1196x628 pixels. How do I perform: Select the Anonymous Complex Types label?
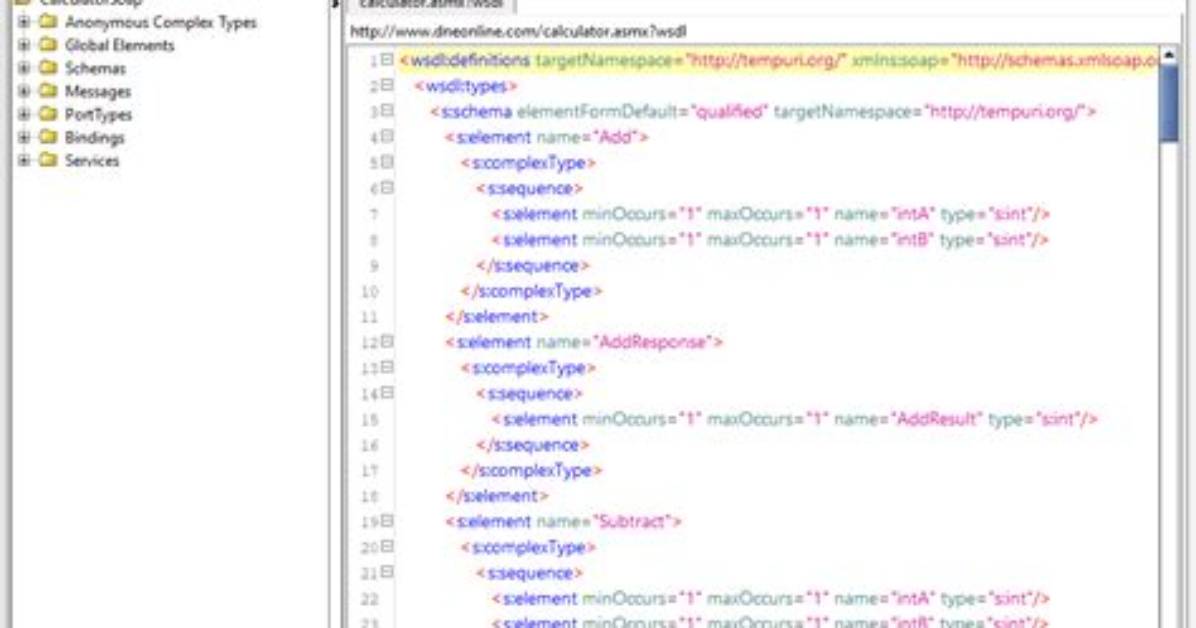[x=161, y=23]
